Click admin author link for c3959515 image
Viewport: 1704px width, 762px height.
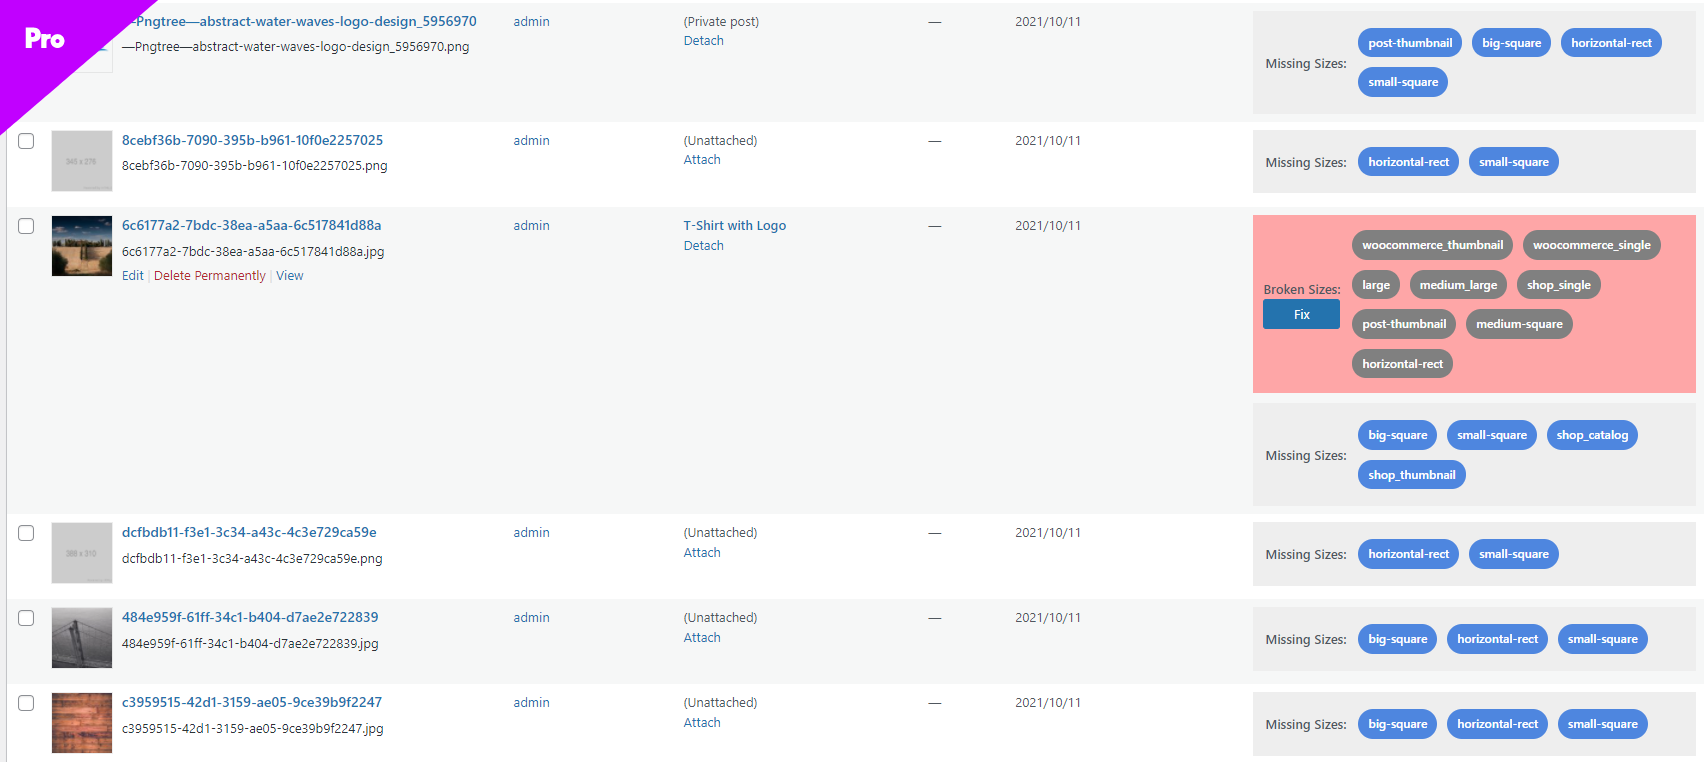[531, 703]
